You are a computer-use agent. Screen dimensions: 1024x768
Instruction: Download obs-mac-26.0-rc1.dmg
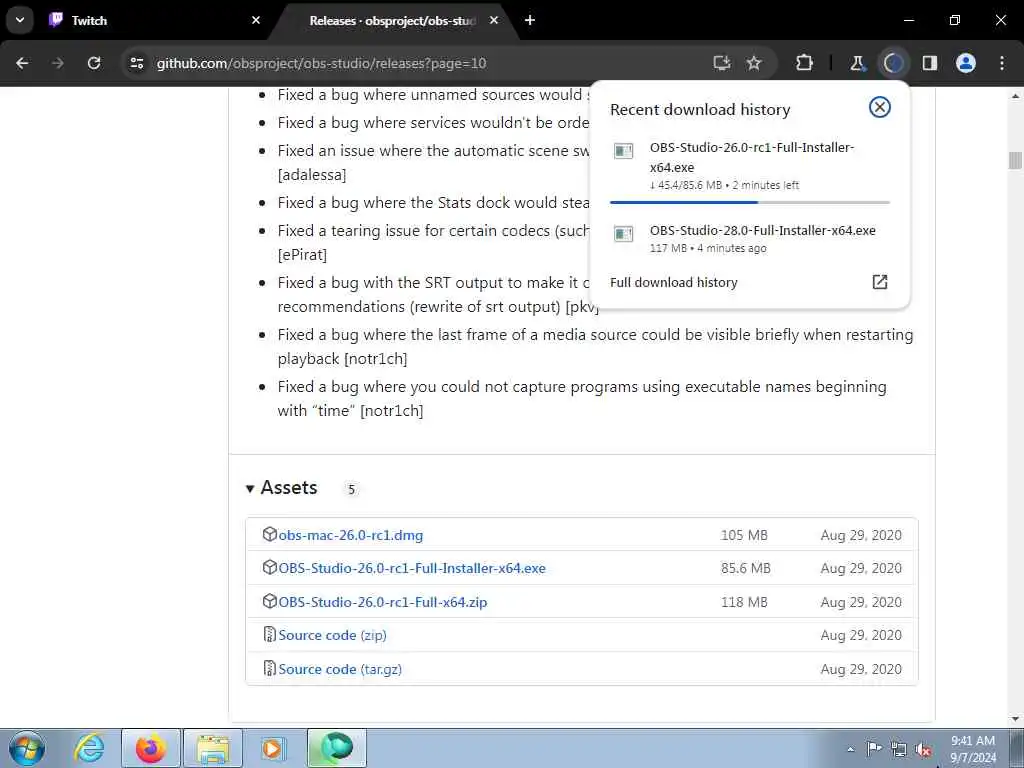pyautogui.click(x=351, y=535)
